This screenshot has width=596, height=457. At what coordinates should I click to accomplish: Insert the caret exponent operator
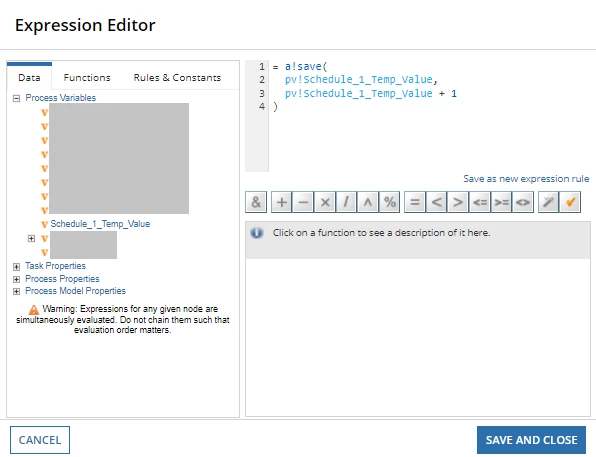point(368,202)
